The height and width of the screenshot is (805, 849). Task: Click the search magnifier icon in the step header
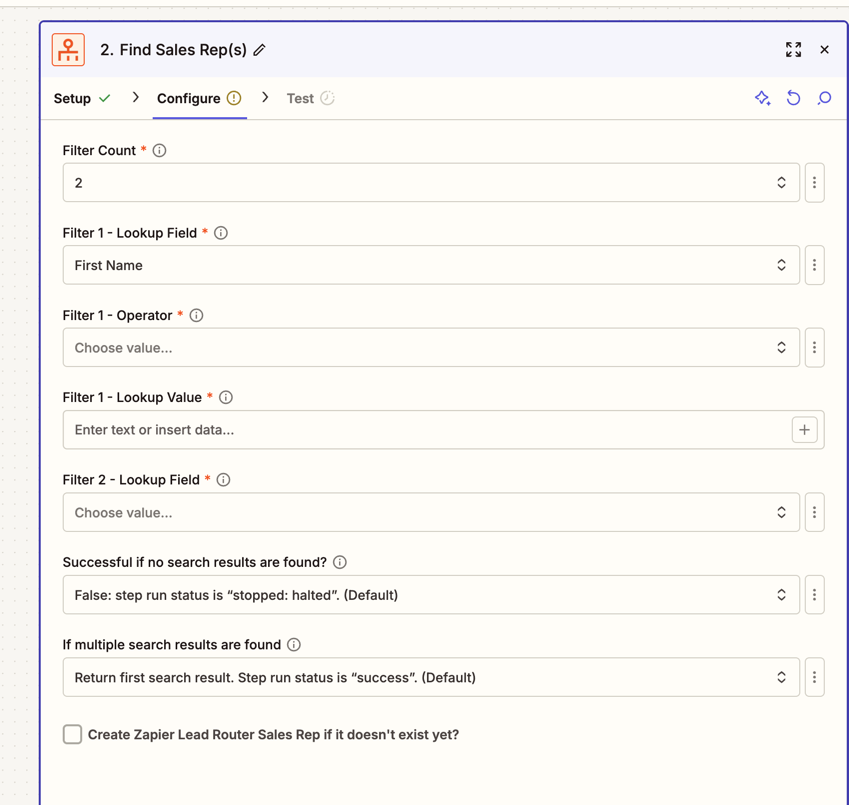click(824, 98)
